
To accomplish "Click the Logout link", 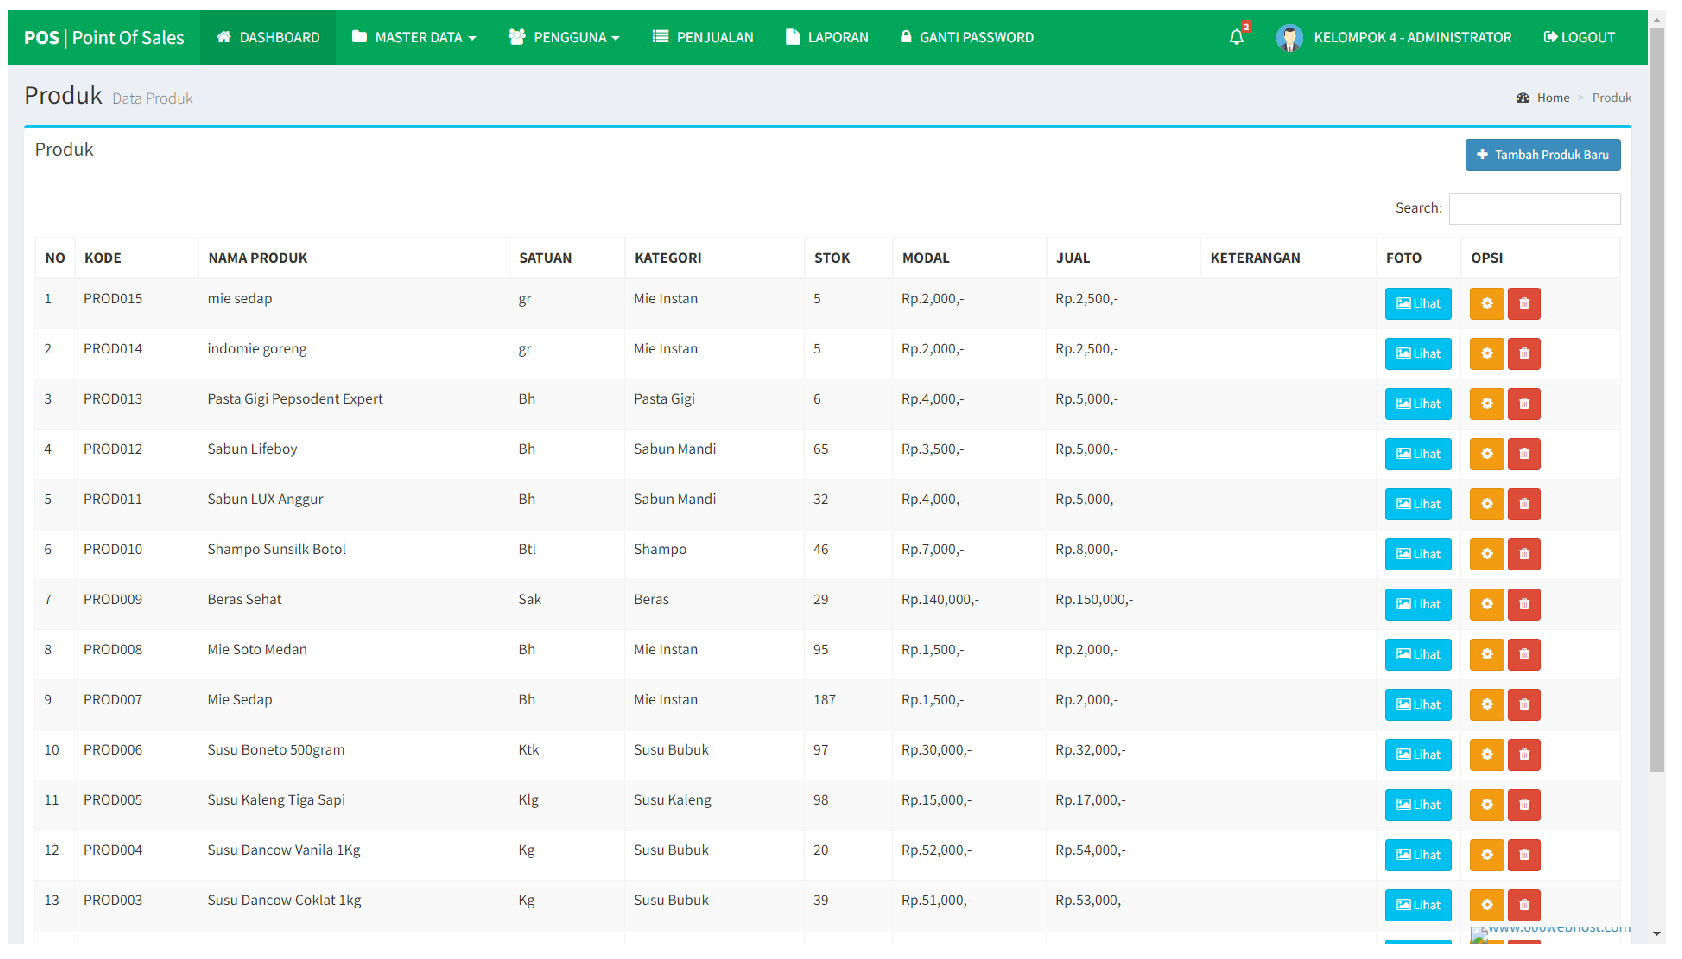I will (1579, 38).
